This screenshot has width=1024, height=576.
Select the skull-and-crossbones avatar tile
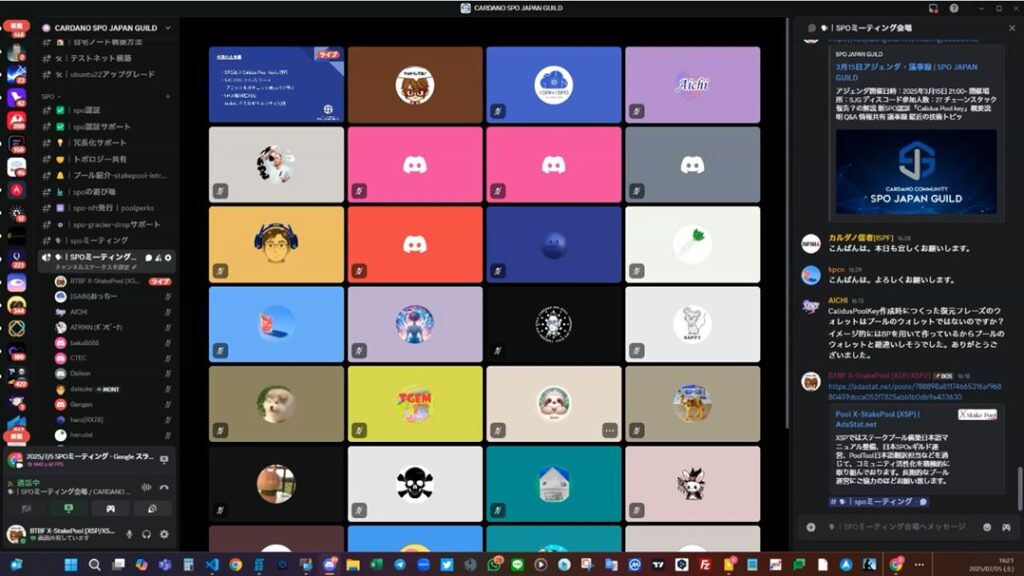(x=415, y=484)
